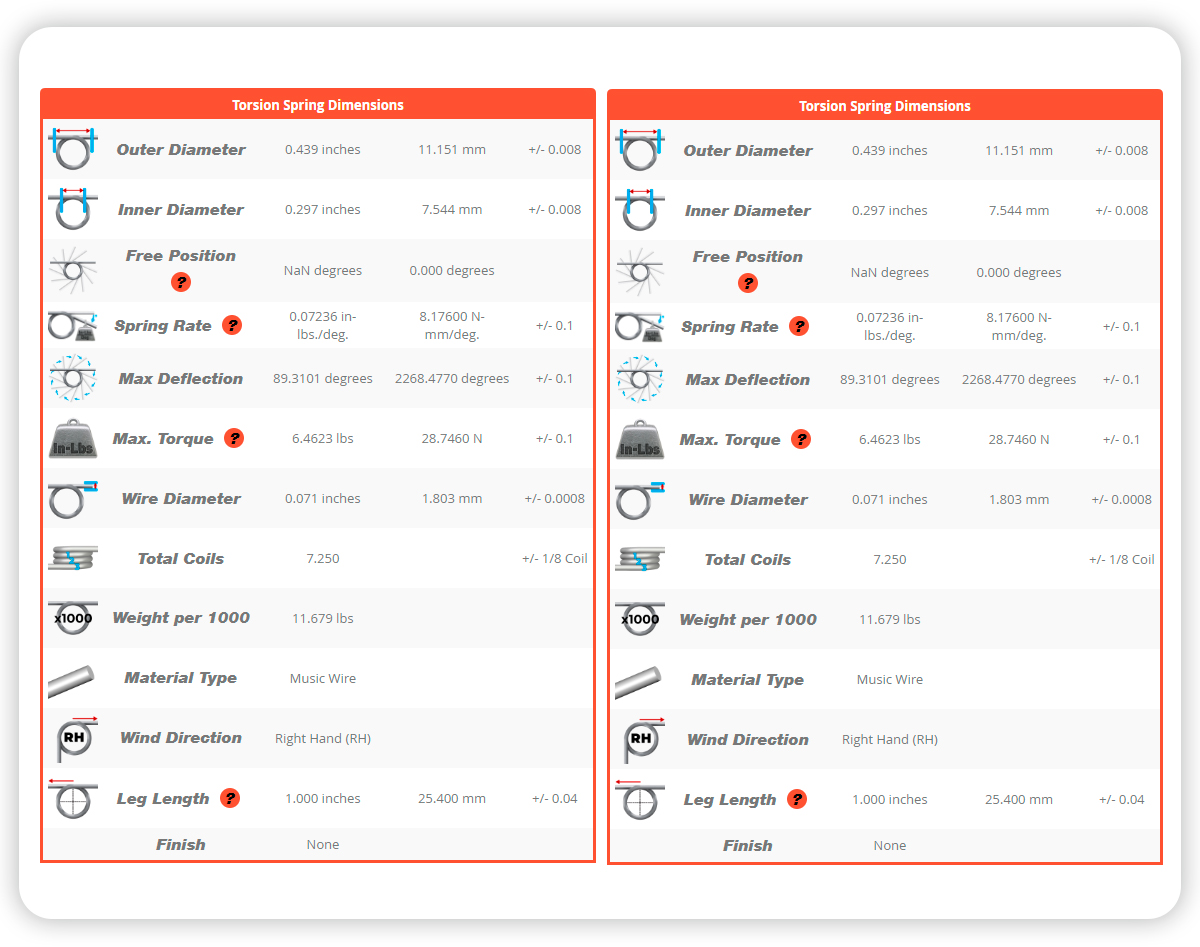1200x947 pixels.
Task: Open the Max Torque help tooltip
Action: (x=234, y=438)
